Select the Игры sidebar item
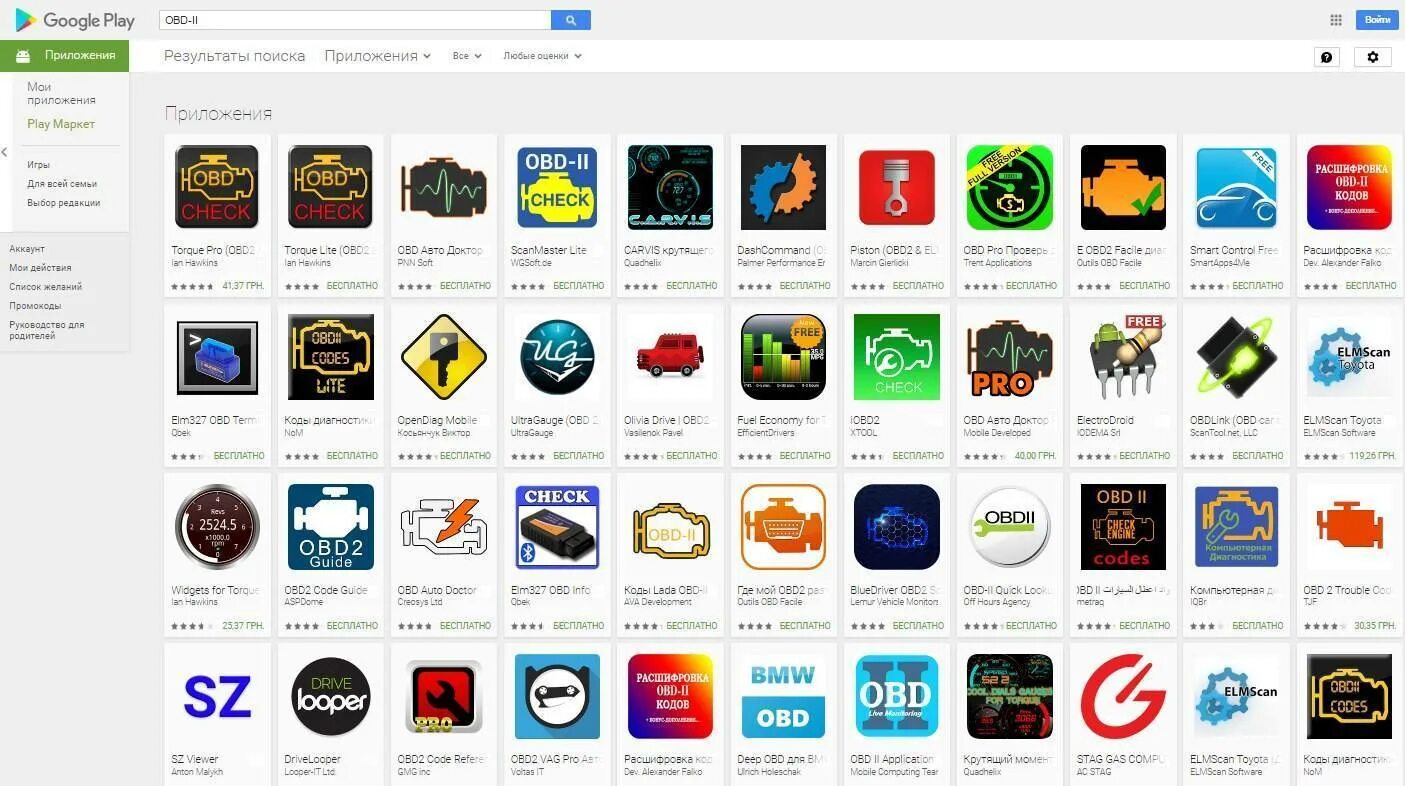 pos(38,165)
